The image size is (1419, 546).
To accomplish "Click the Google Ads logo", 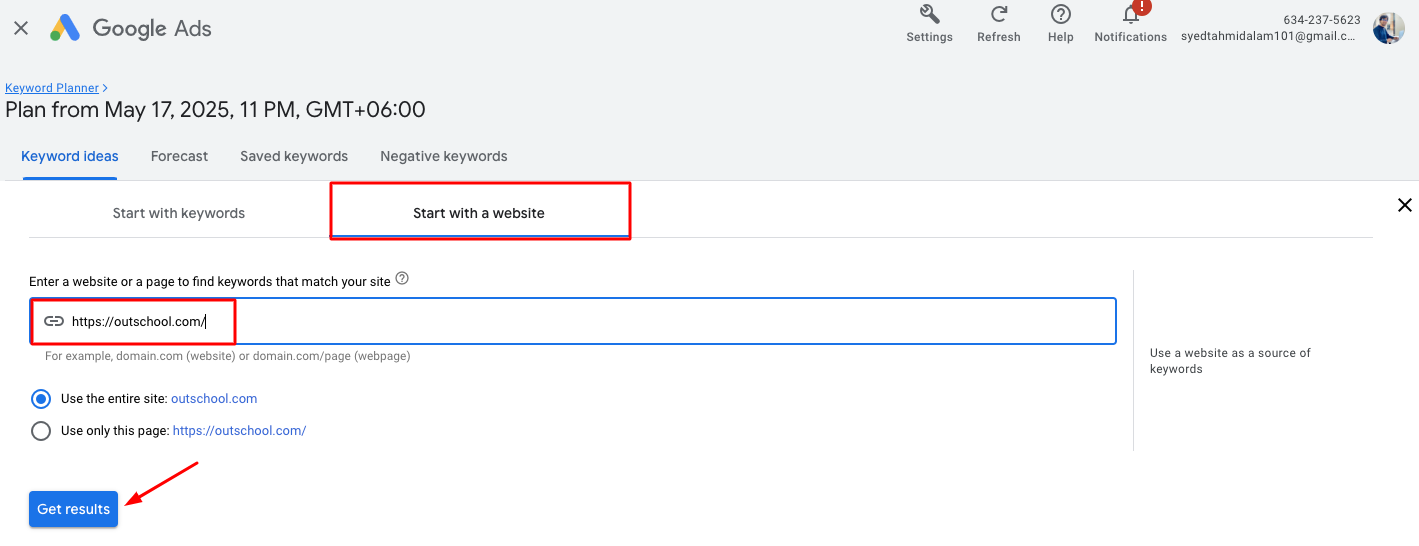I will point(131,28).
